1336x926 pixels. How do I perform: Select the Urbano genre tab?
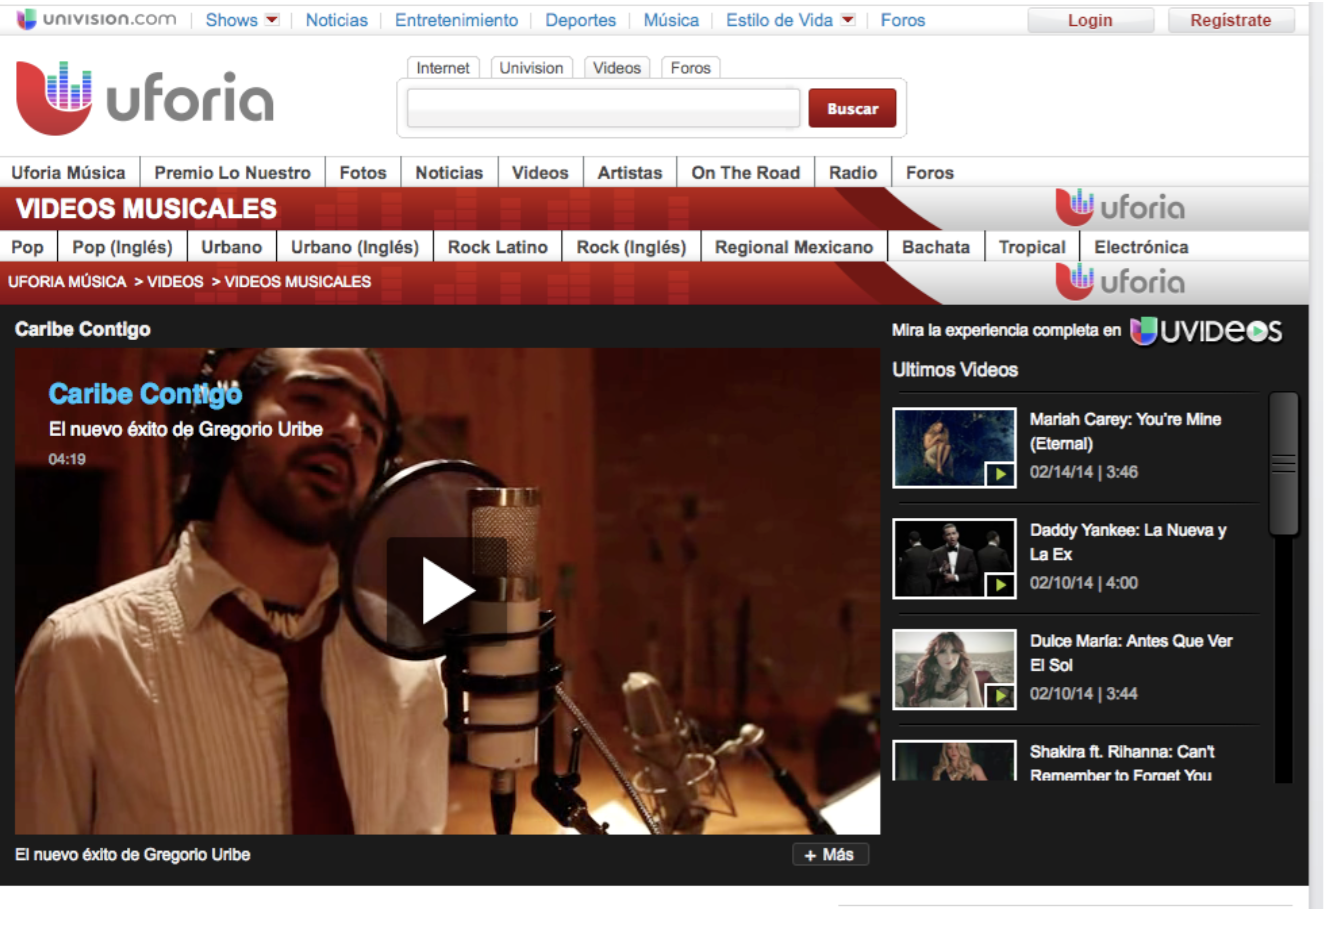tap(231, 247)
